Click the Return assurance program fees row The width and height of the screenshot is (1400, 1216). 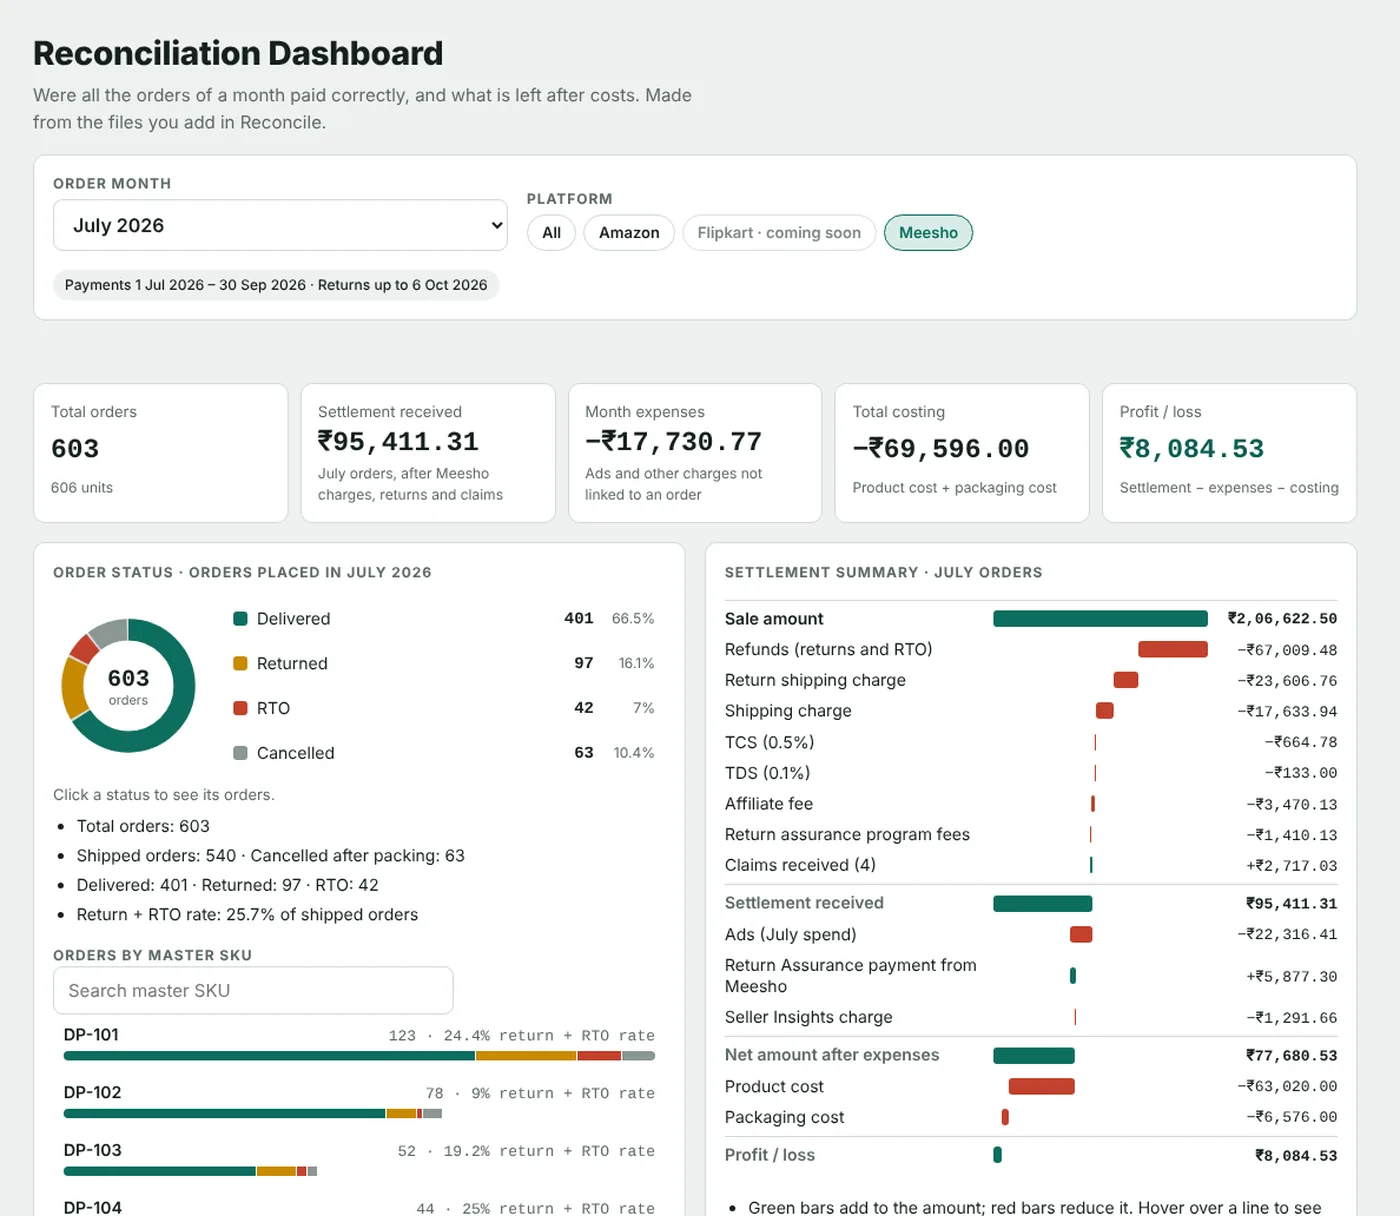1031,835
